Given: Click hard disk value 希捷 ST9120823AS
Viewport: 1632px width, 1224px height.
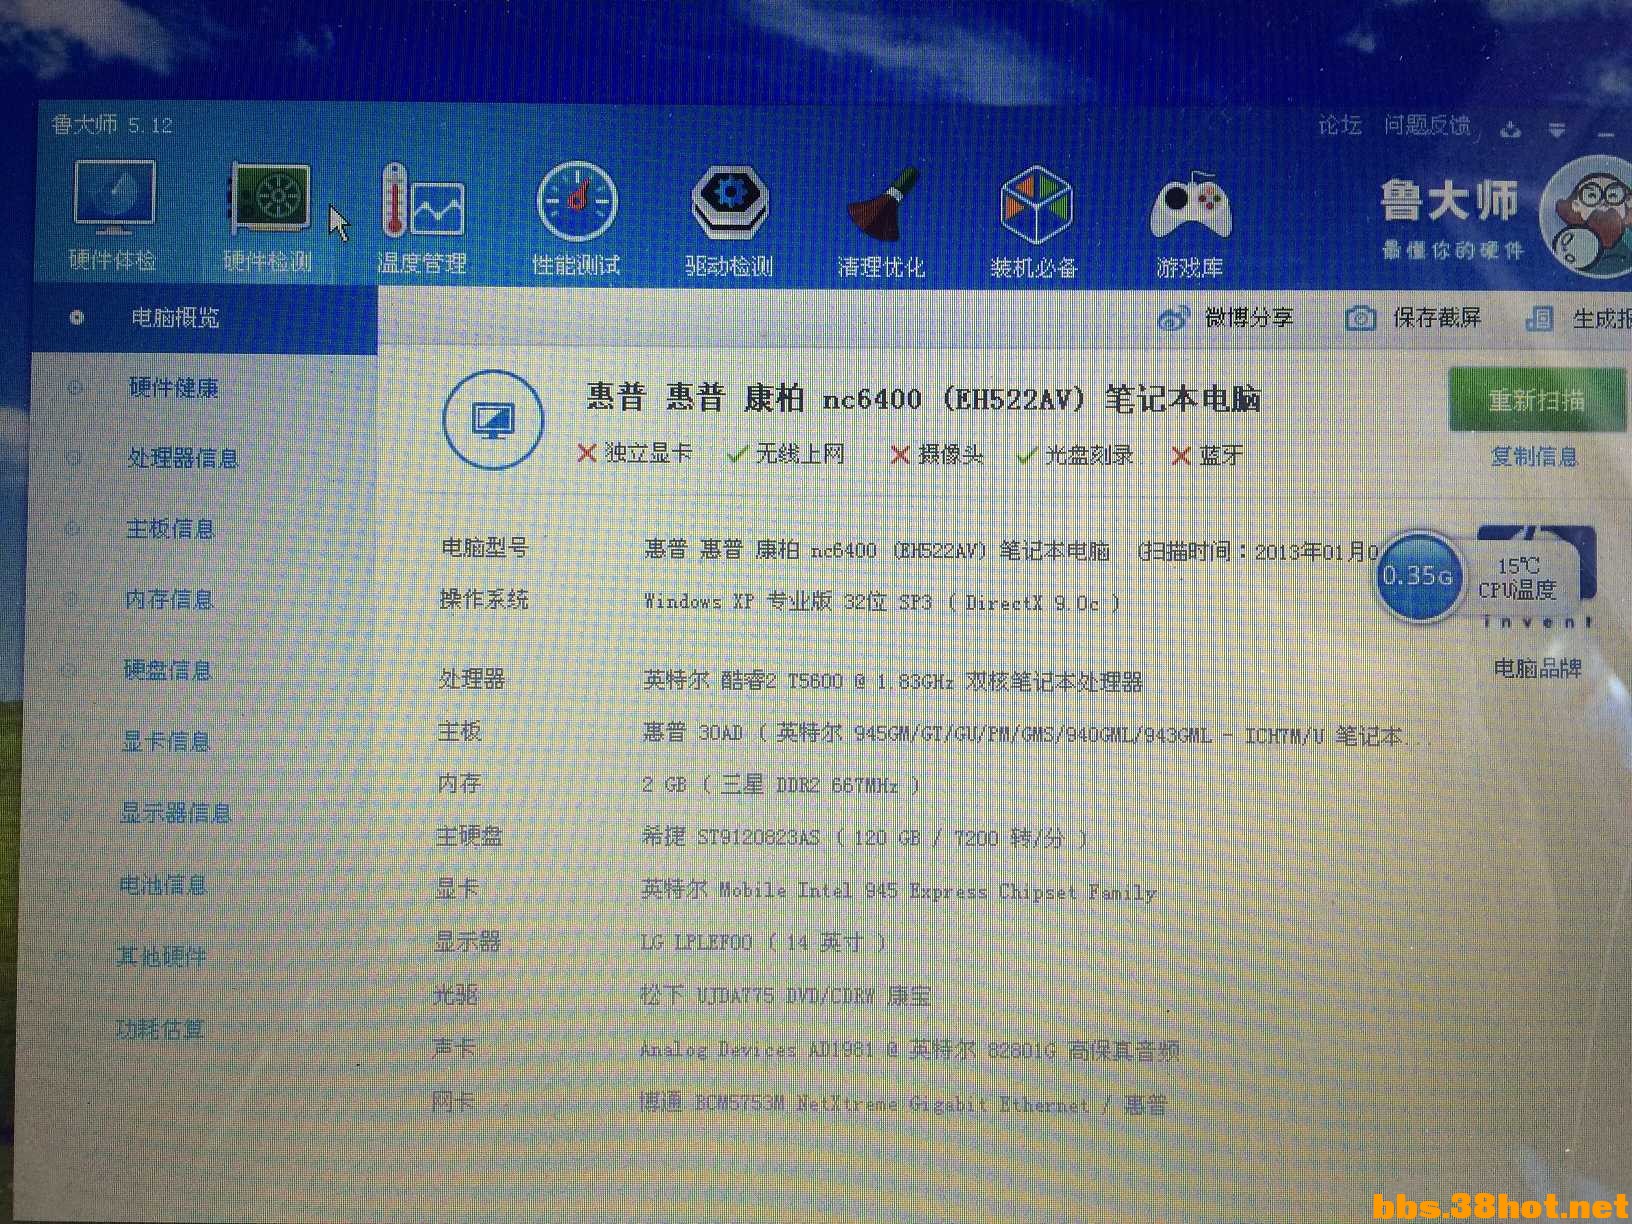Looking at the screenshot, I should click(864, 837).
